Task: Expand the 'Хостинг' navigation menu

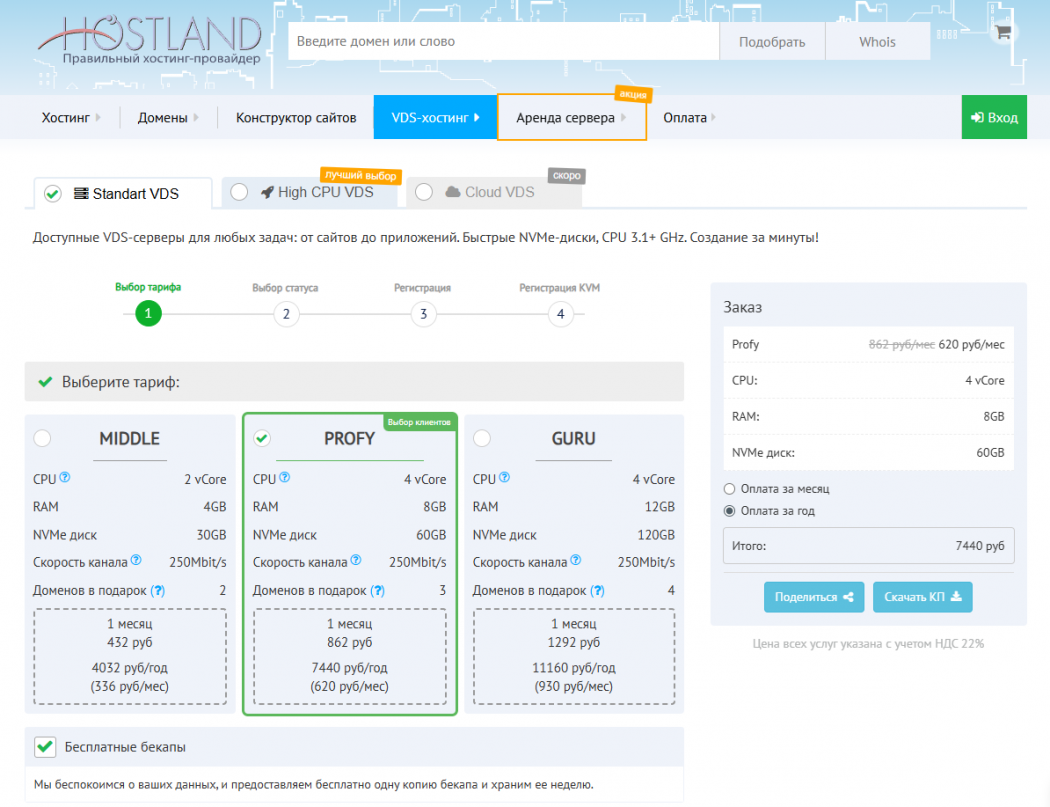Action: pos(72,118)
